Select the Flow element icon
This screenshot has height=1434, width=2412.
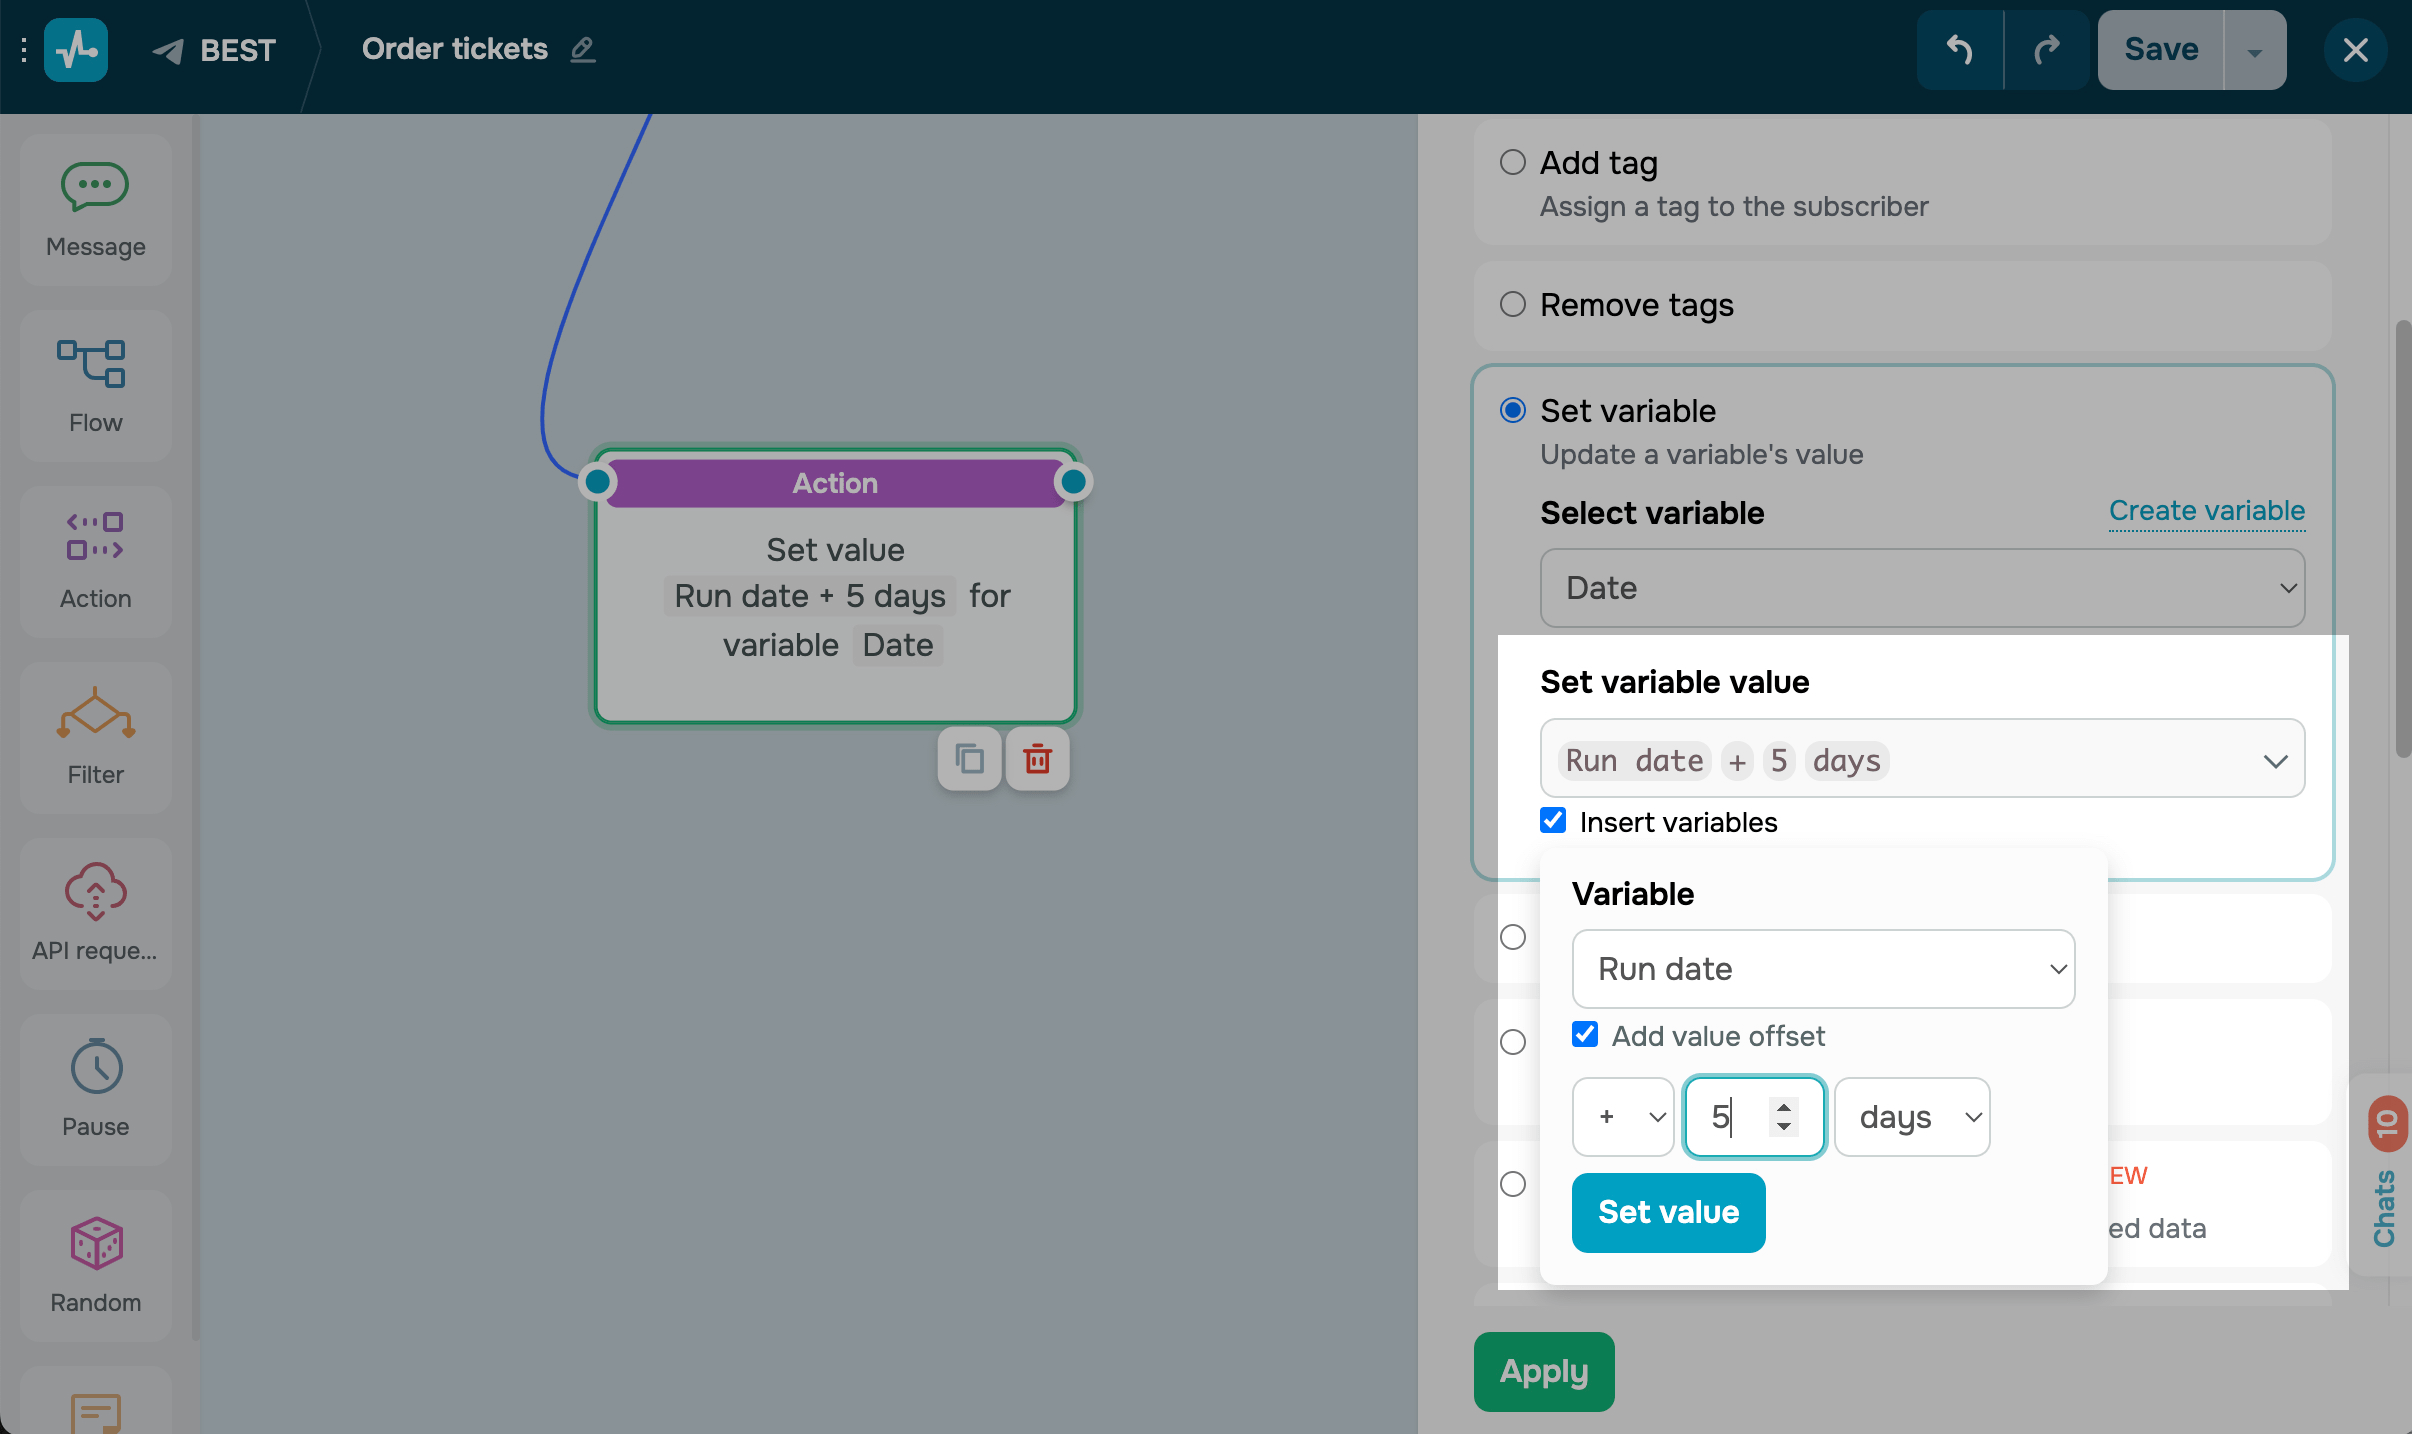[x=95, y=386]
